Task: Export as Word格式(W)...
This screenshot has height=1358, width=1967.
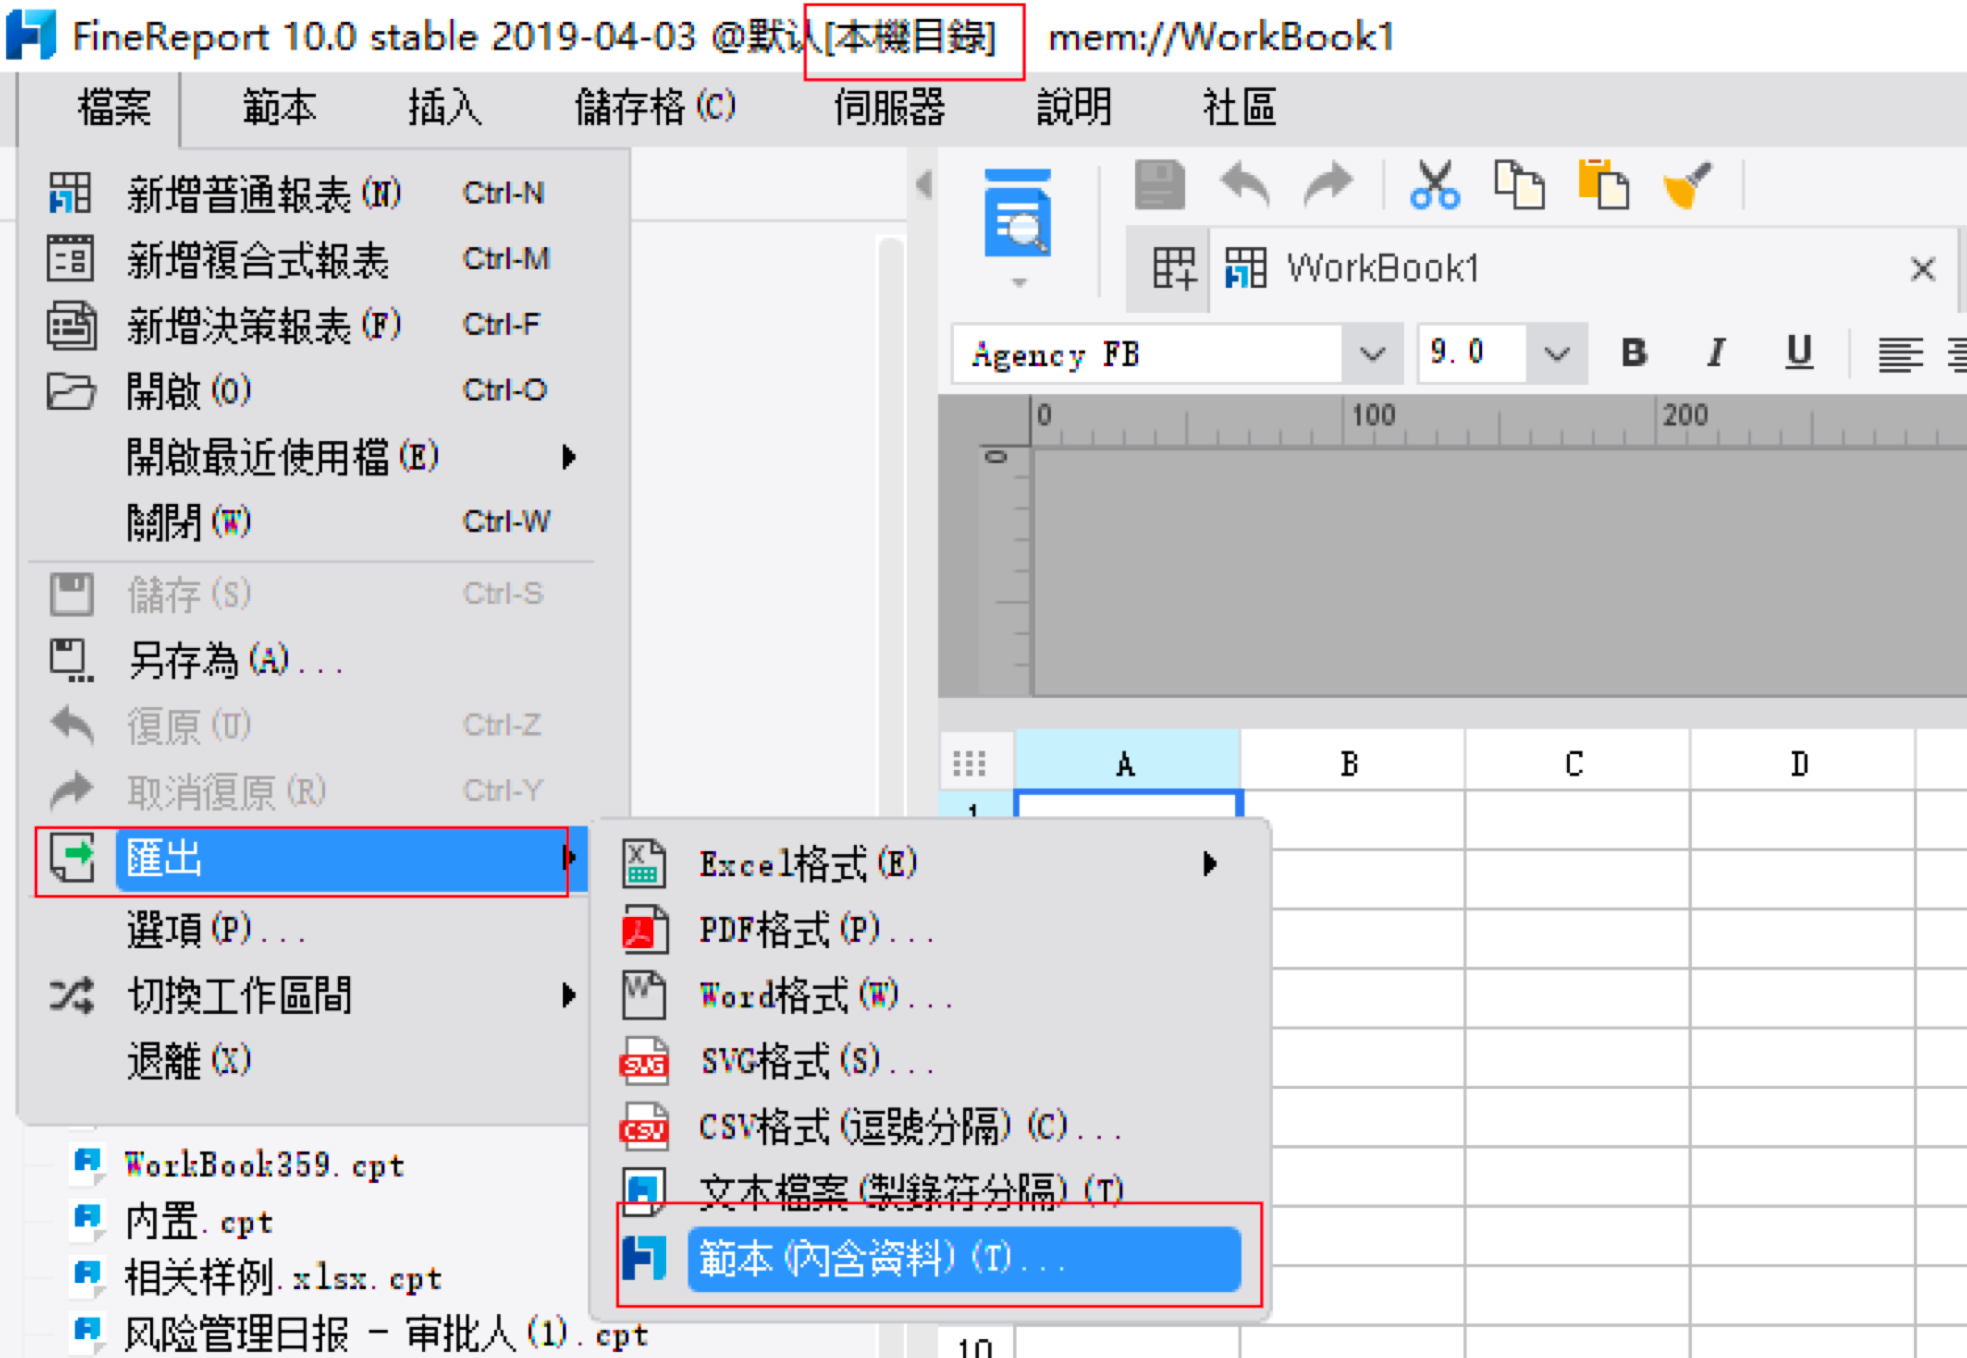Action: (x=930, y=995)
